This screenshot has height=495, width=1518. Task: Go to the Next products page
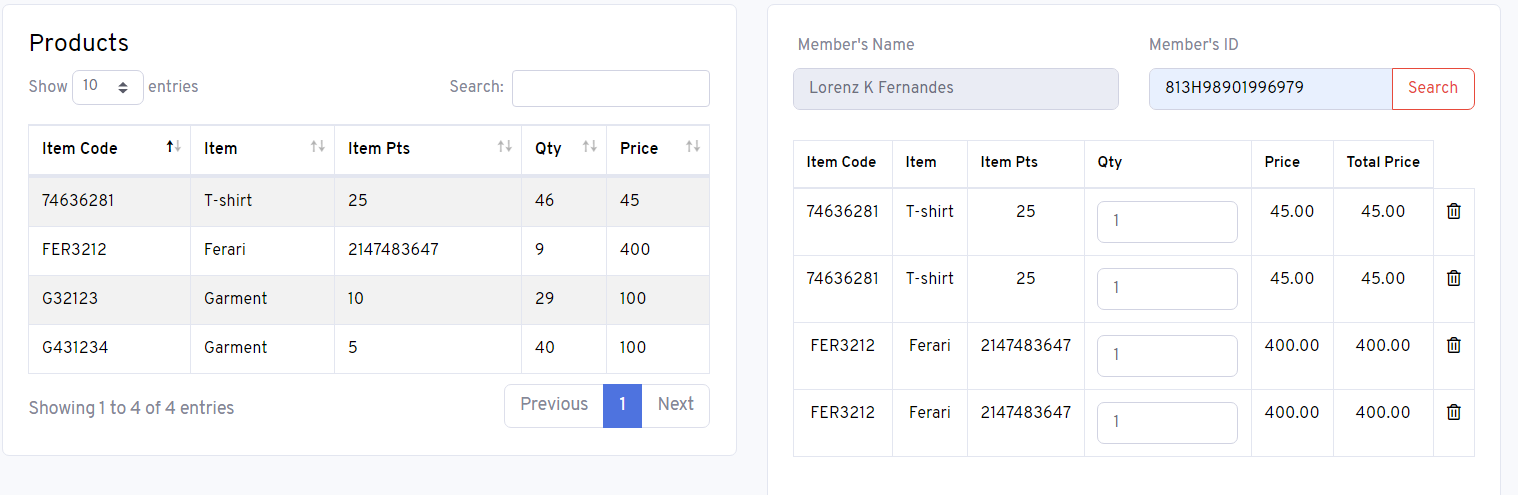(x=675, y=405)
